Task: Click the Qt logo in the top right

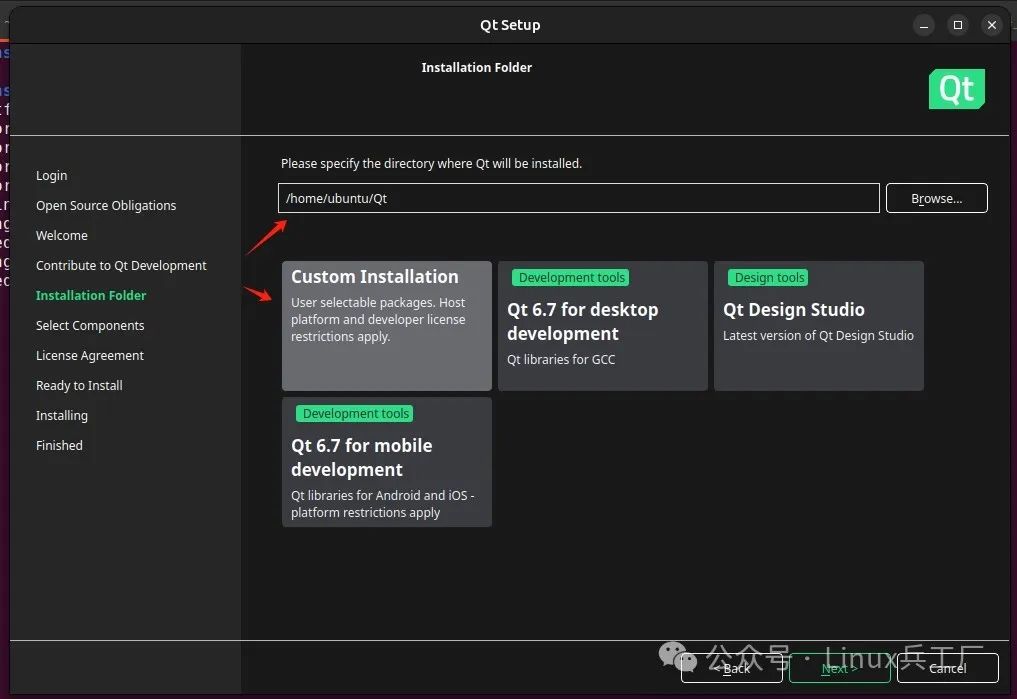Action: click(x=956, y=88)
